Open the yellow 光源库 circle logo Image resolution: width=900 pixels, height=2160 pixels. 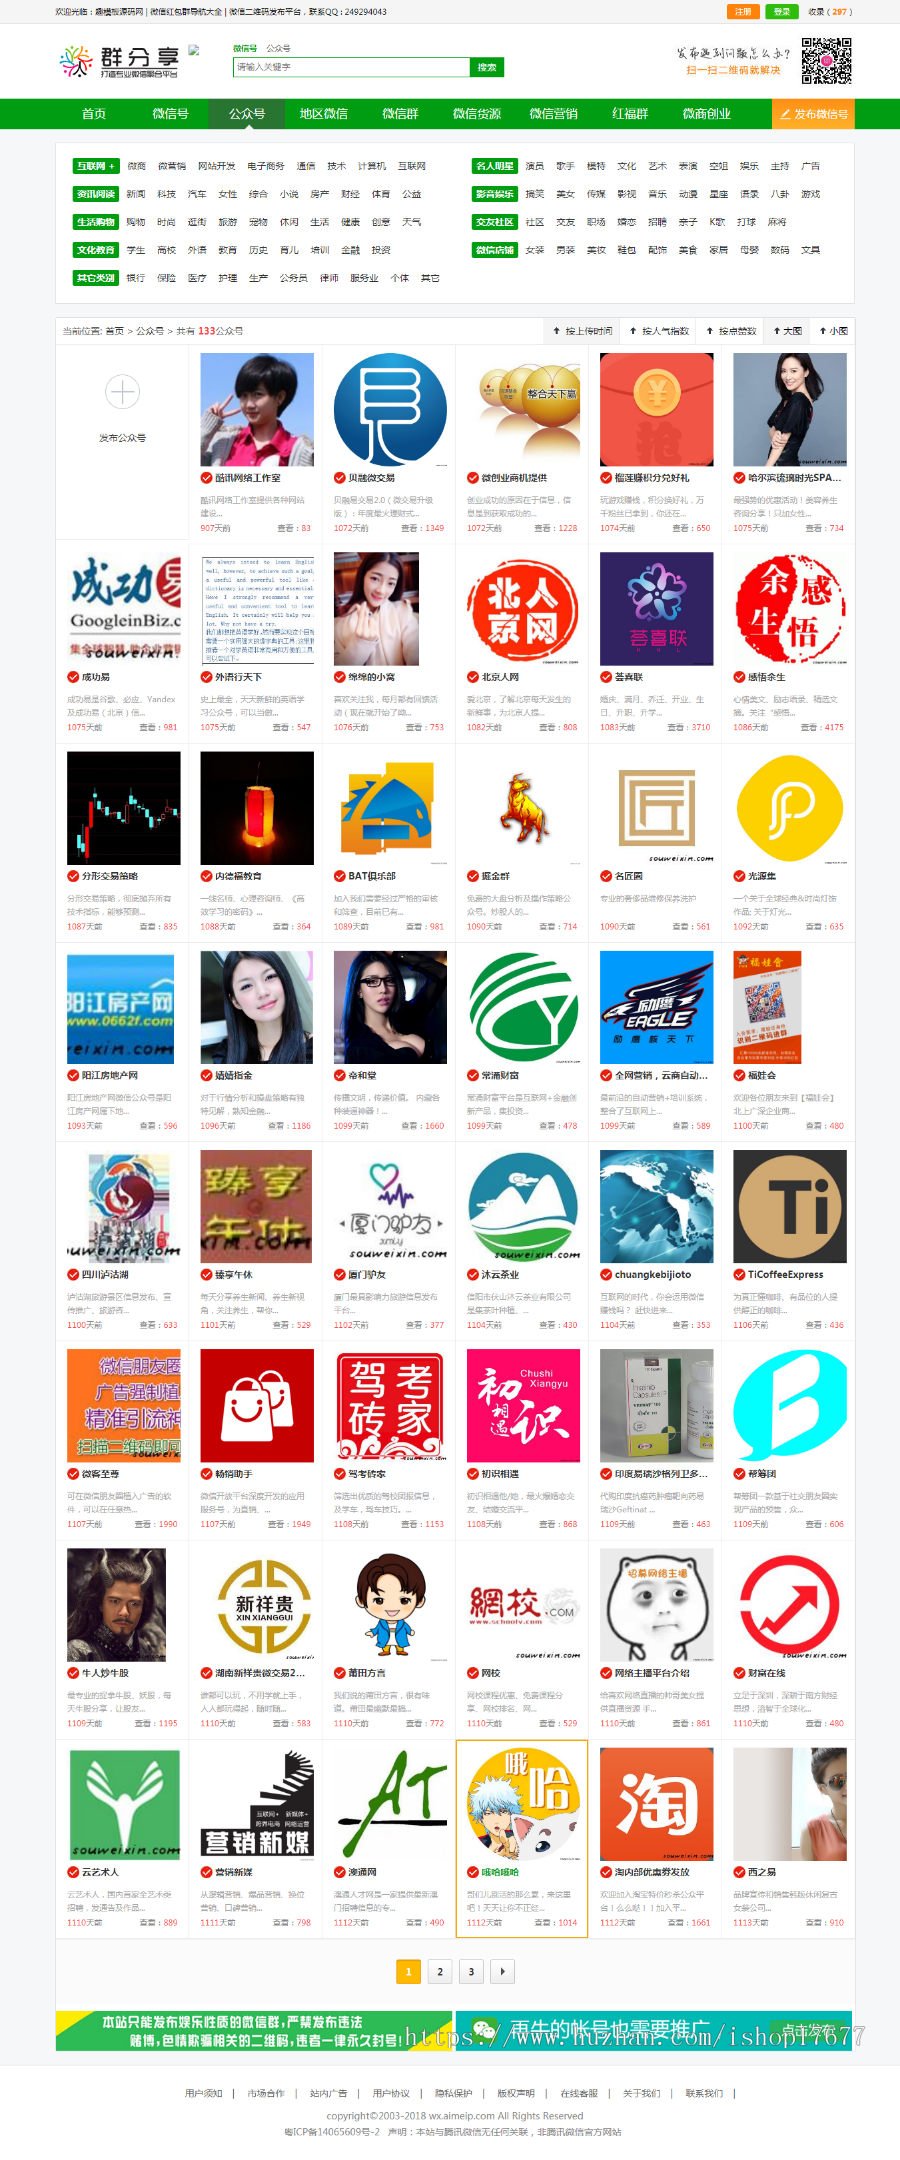[790, 808]
